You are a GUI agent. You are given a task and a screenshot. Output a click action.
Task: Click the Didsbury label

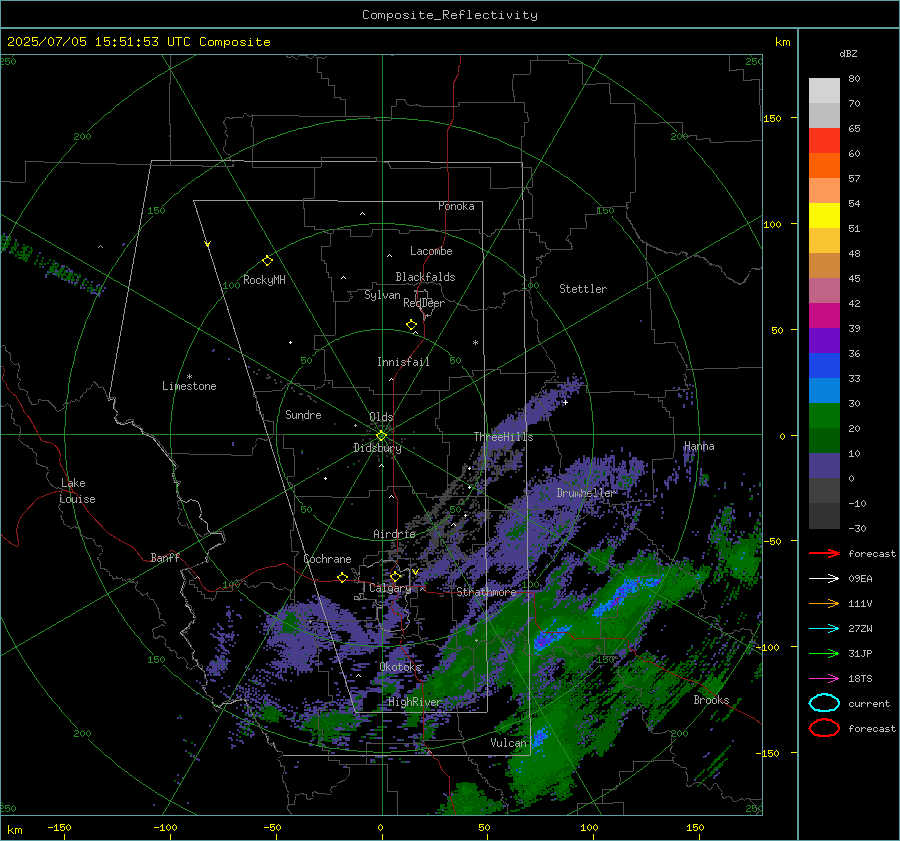pos(377,448)
